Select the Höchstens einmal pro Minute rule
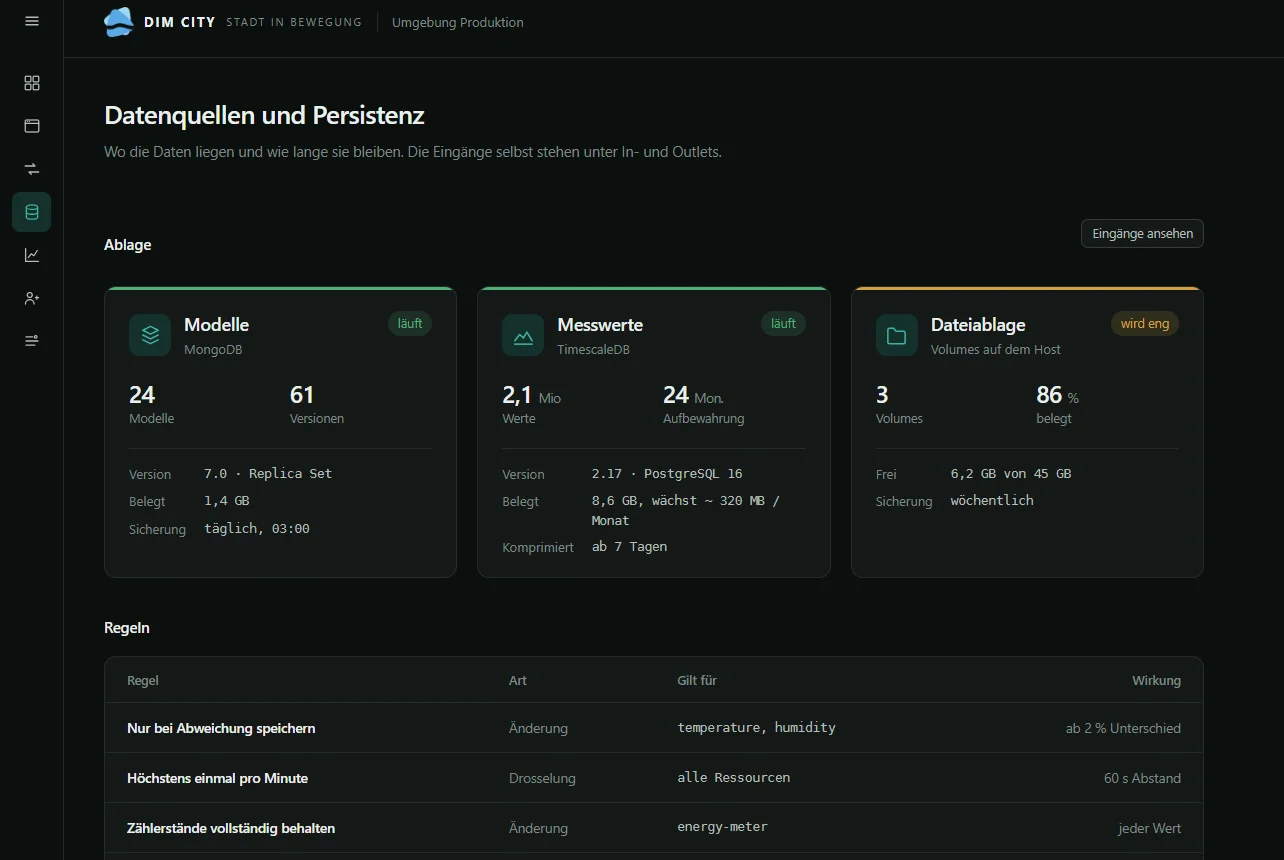The height and width of the screenshot is (860, 1284). [653, 778]
